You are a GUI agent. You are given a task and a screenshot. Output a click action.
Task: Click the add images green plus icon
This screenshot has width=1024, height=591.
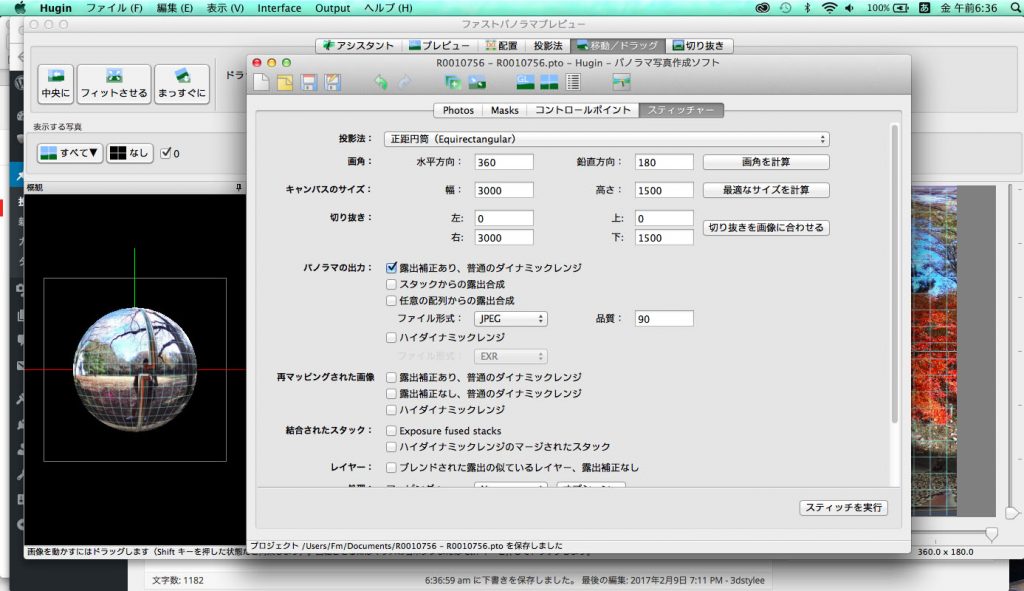[453, 82]
